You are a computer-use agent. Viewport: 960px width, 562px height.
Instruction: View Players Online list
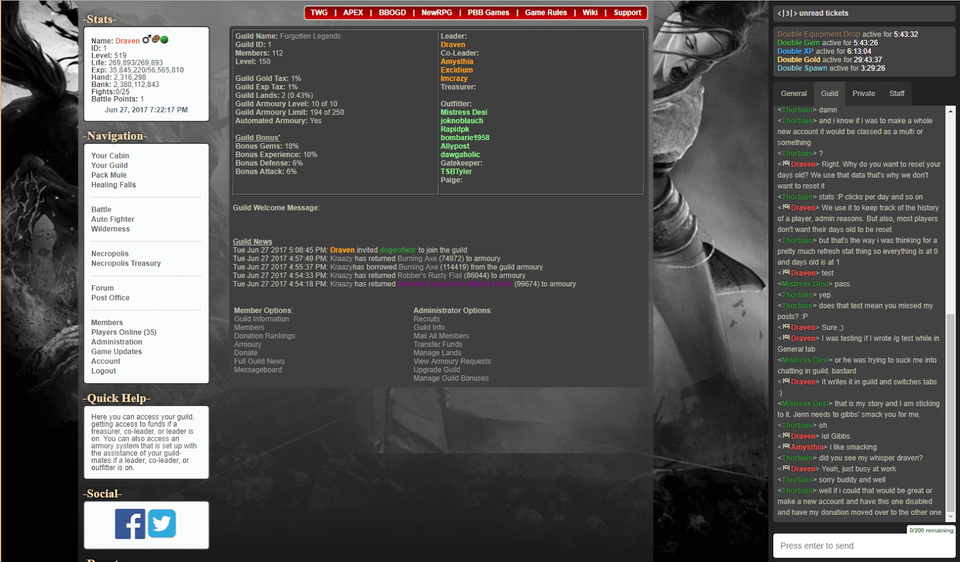coord(123,332)
